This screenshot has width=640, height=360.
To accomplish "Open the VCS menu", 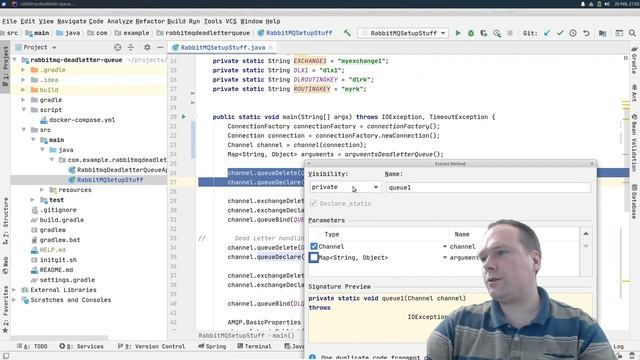I will (x=231, y=21).
